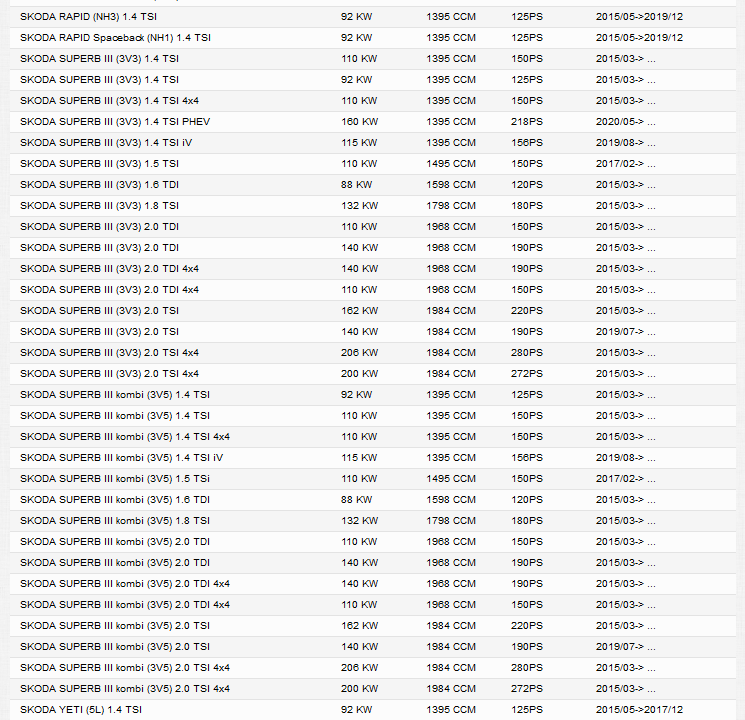The height and width of the screenshot is (720, 745).
Task: Select the SKODA YETI (5L) 1.4 TSI row
Action: pyautogui.click(x=373, y=710)
